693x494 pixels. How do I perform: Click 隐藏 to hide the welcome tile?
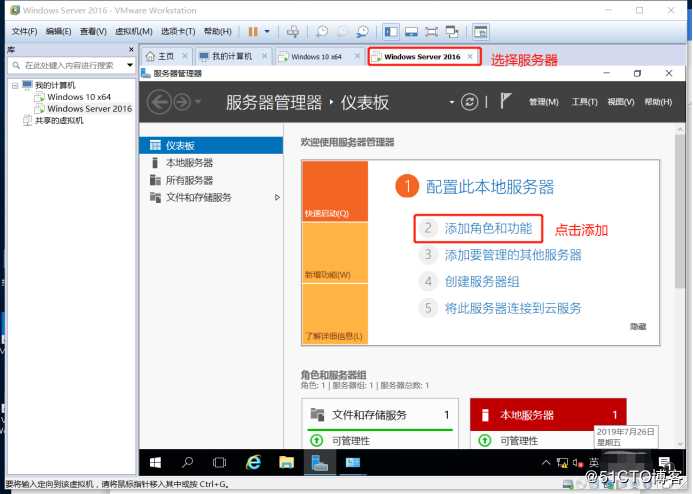(x=638, y=326)
